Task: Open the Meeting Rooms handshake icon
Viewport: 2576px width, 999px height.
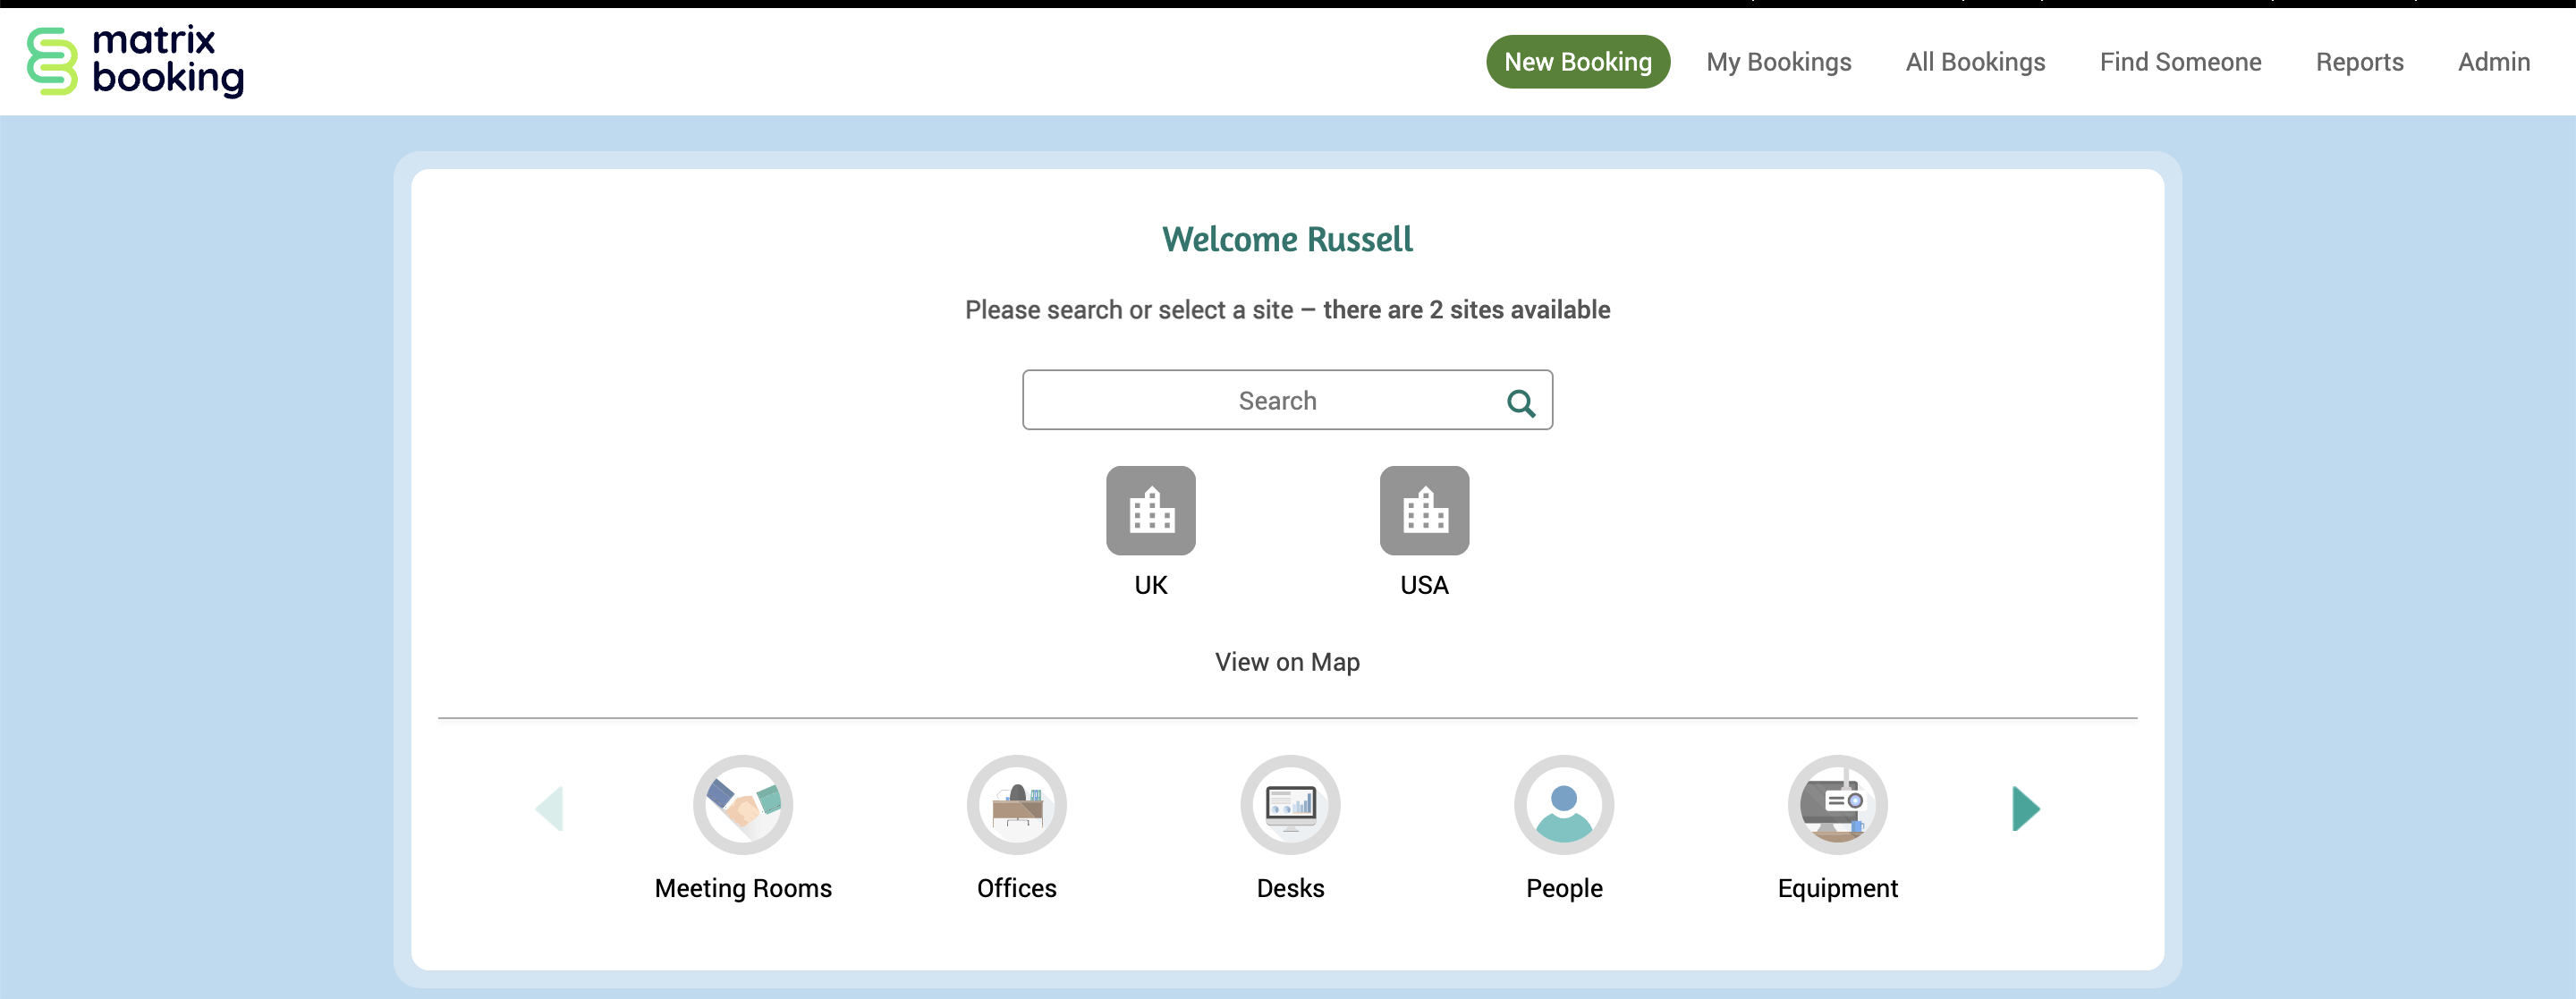Action: pos(743,804)
